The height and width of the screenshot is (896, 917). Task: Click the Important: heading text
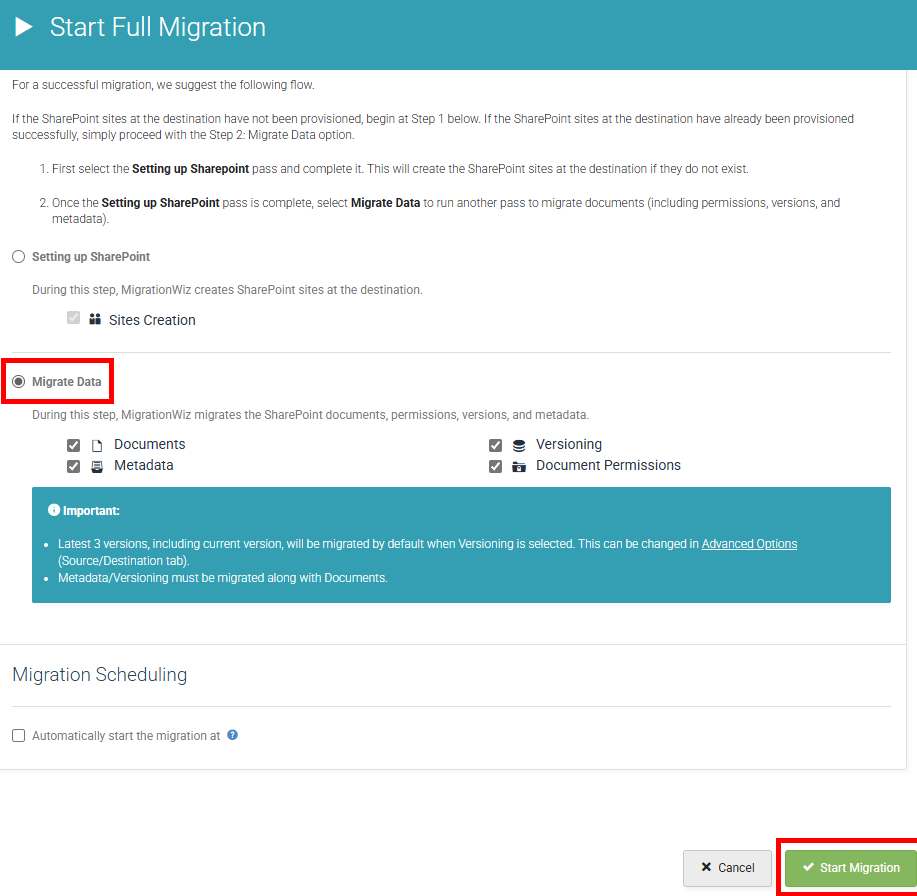[x=91, y=511]
